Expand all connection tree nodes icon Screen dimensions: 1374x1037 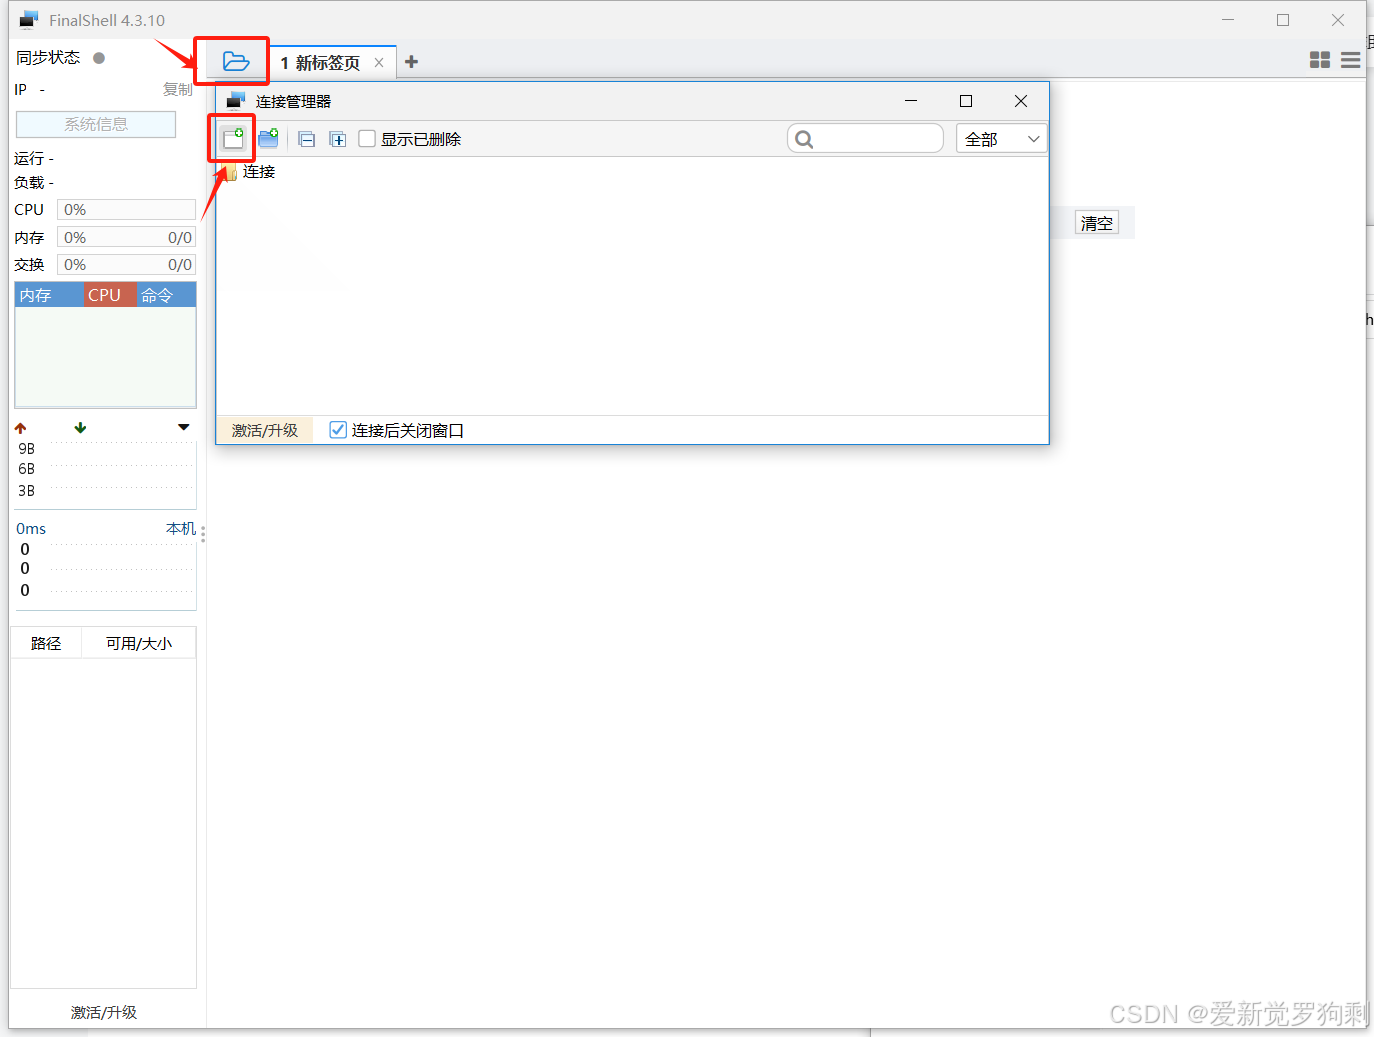click(338, 140)
